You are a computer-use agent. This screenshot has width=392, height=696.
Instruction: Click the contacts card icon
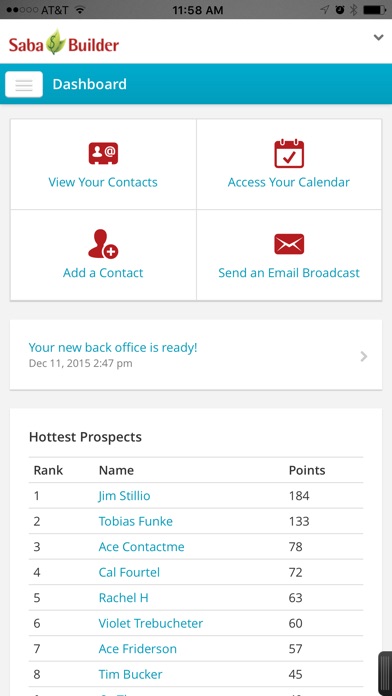tap(103, 154)
